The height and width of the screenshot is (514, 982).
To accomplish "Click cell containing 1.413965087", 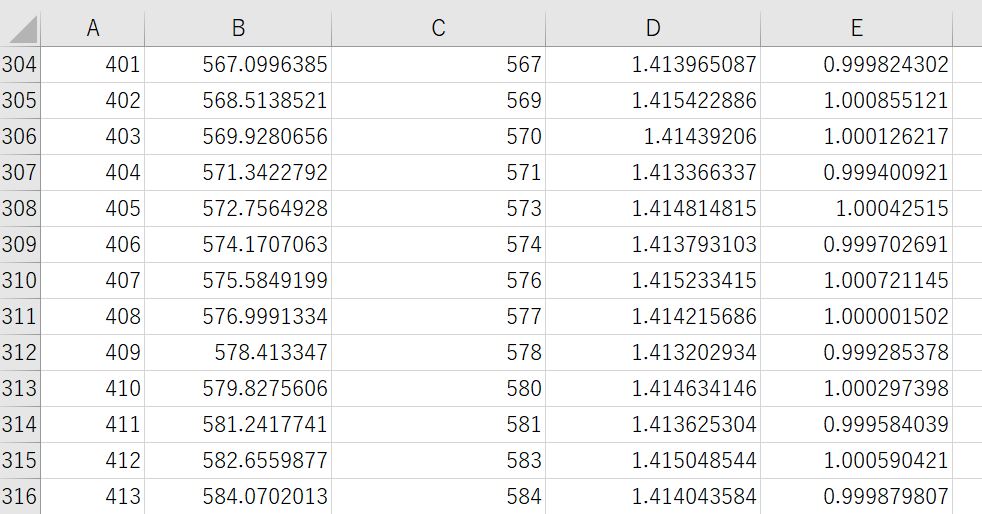I will point(653,64).
